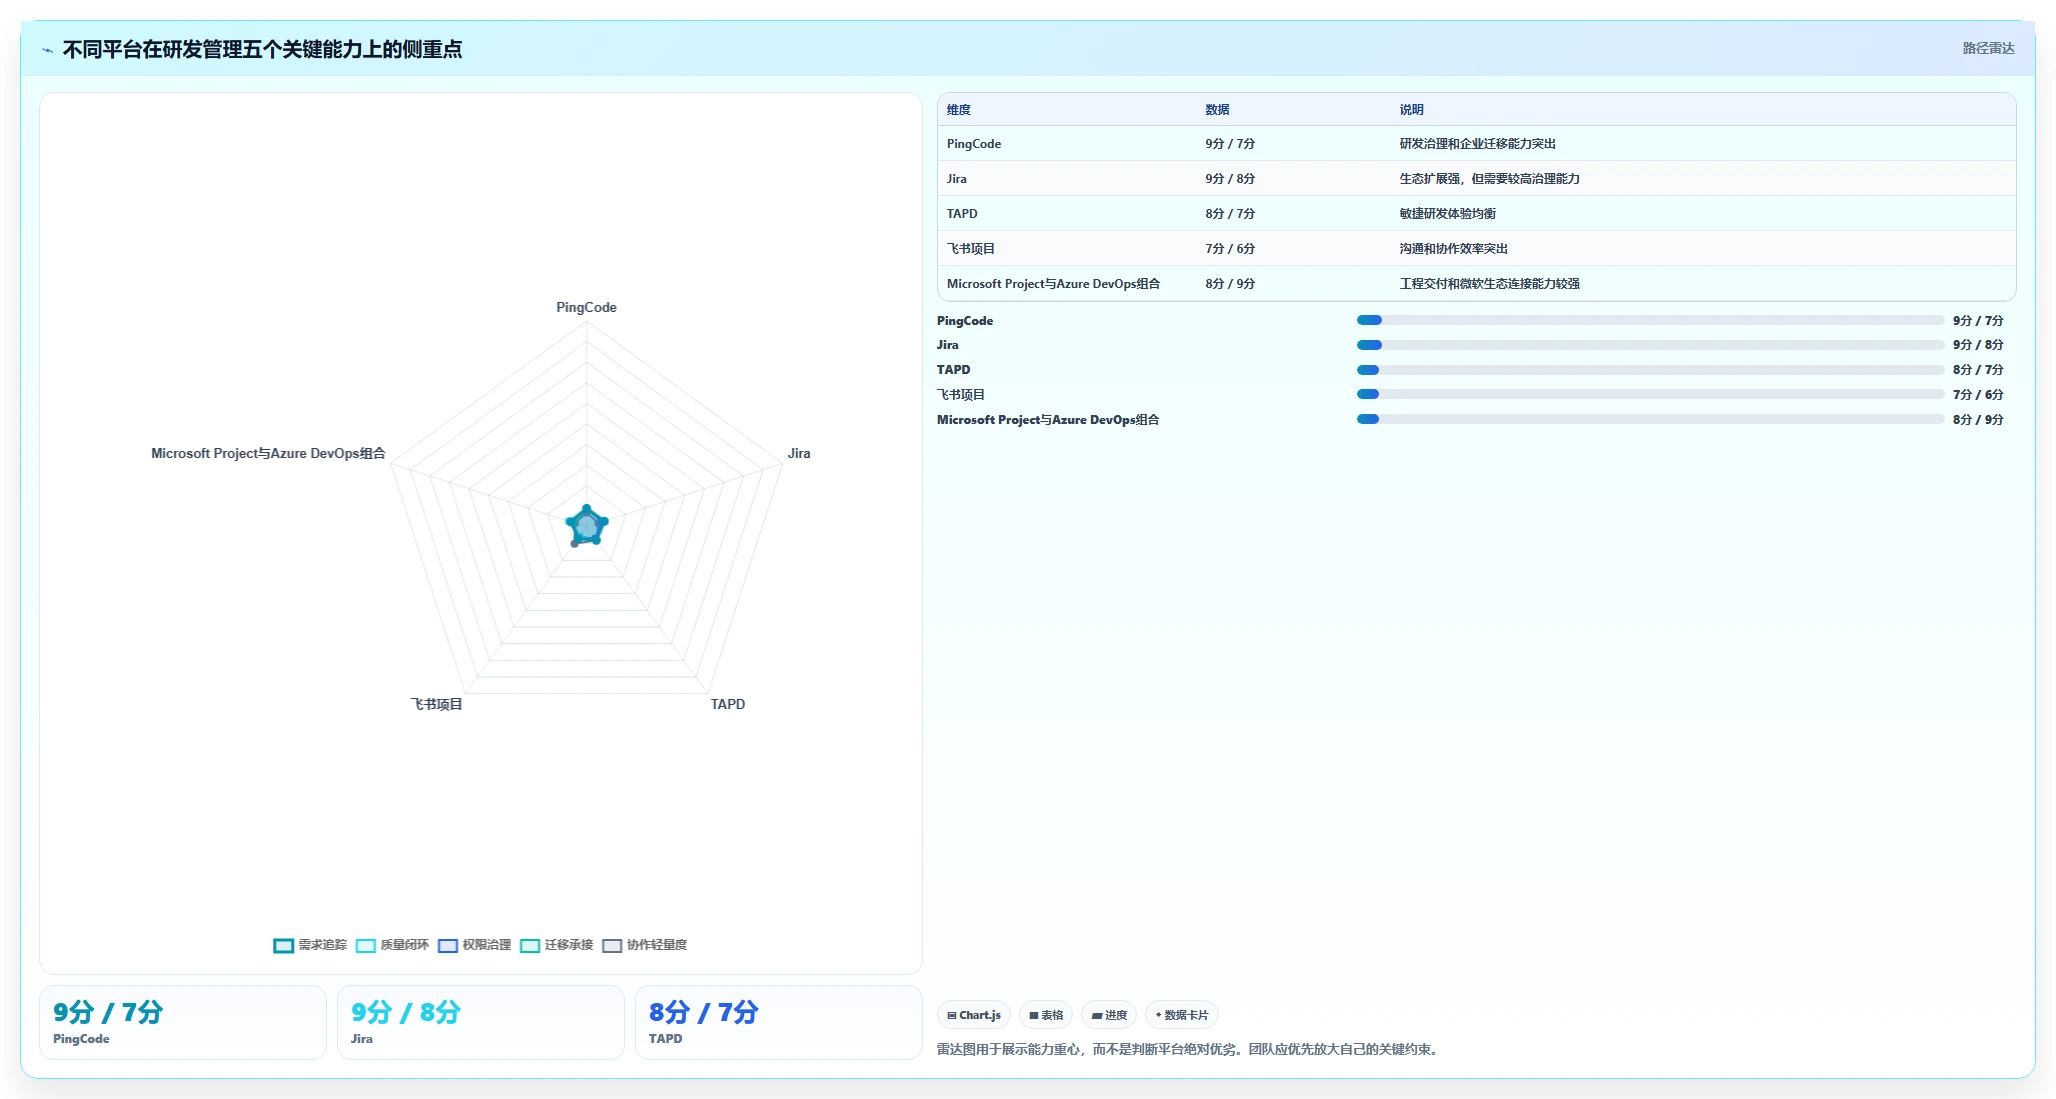
Task: Toggle the 需求追踪 legend series
Action: [x=310, y=945]
